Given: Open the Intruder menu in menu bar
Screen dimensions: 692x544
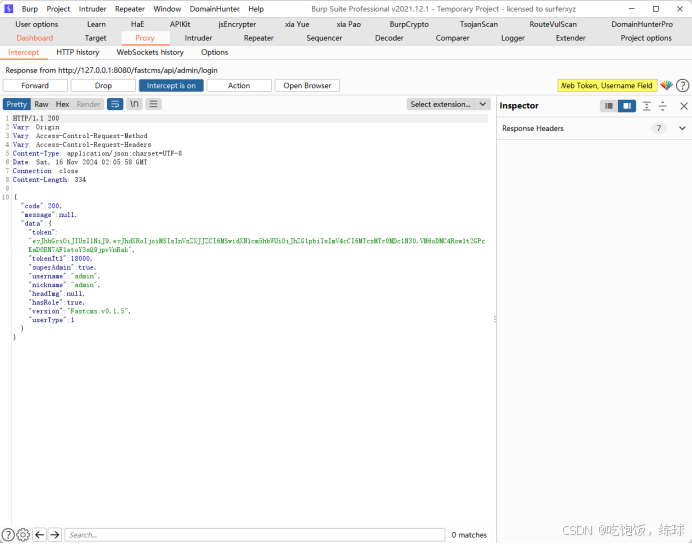Looking at the screenshot, I should click(x=92, y=9).
